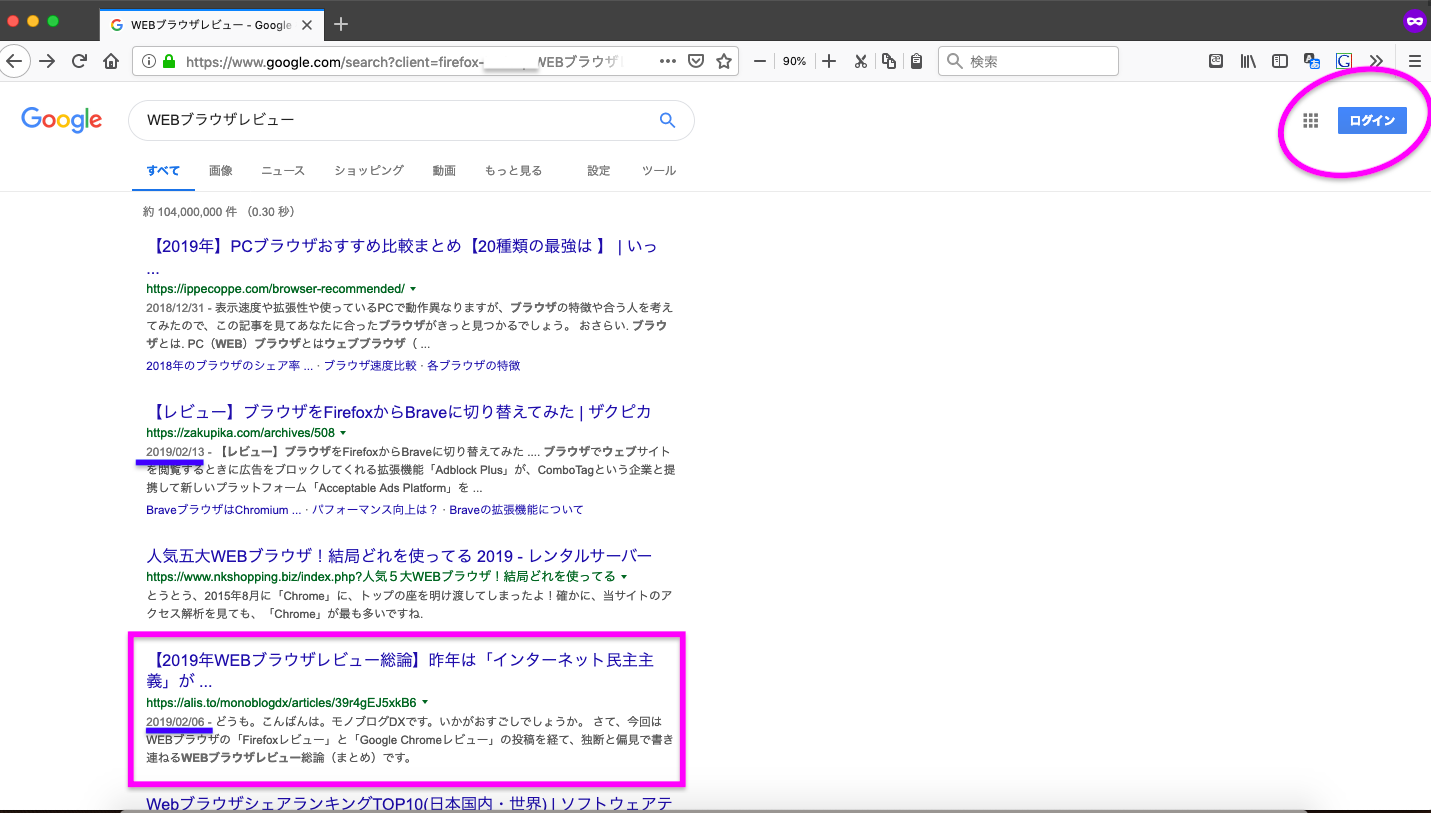Open the Google apps grid
The image size is (1431, 813).
coord(1310,121)
